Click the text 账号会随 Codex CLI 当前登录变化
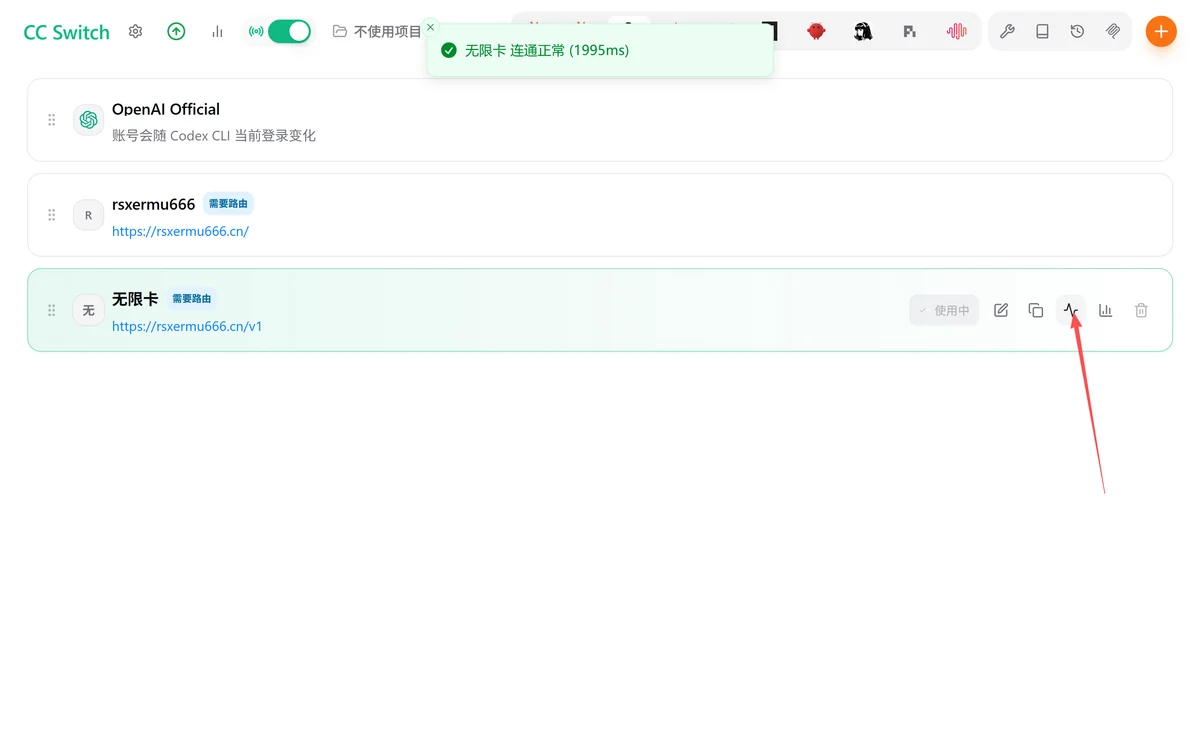Screen dimensions: 1200x755 coord(214,135)
